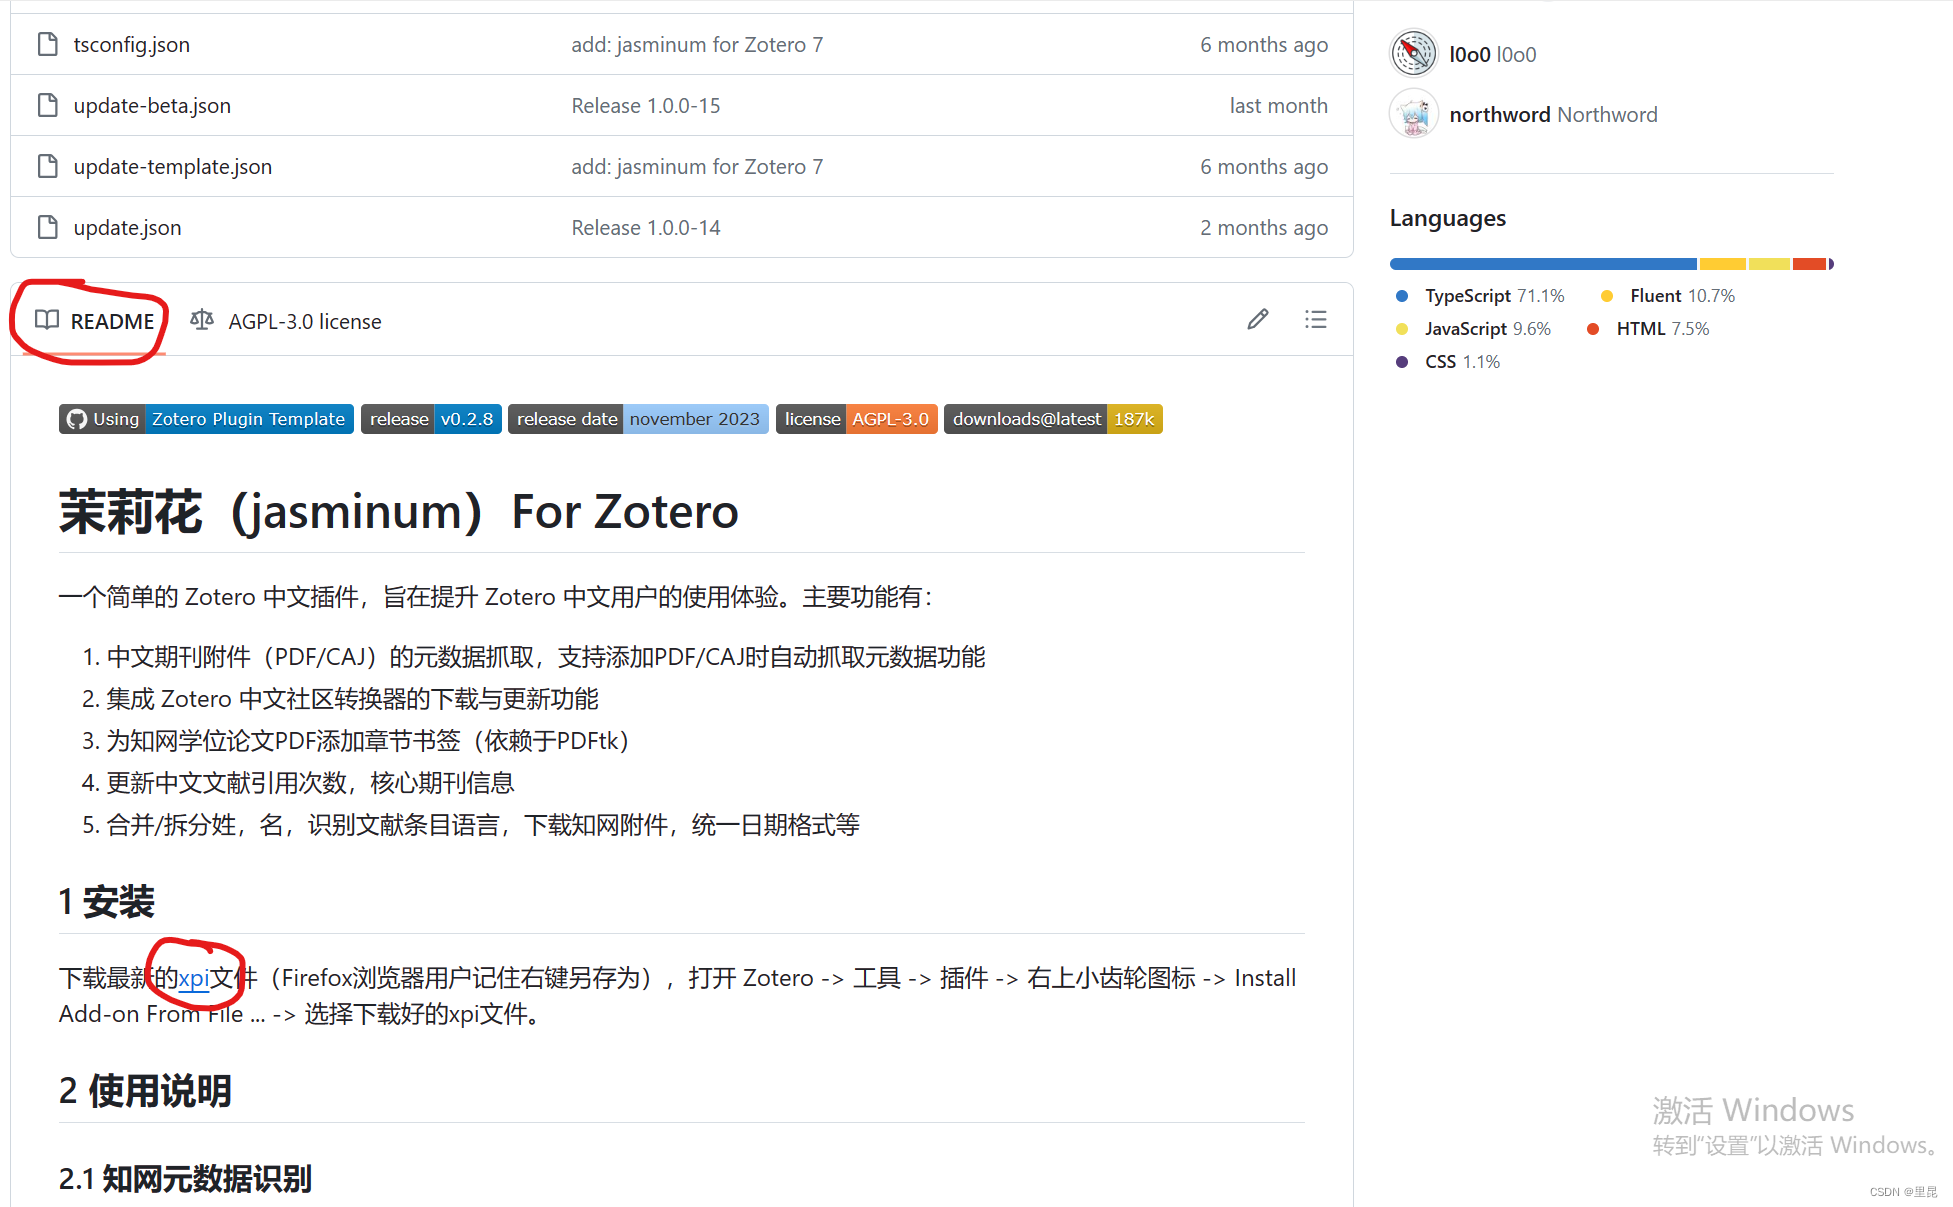
Task: Open commit "Release 1.0.0-14"
Action: 646,227
